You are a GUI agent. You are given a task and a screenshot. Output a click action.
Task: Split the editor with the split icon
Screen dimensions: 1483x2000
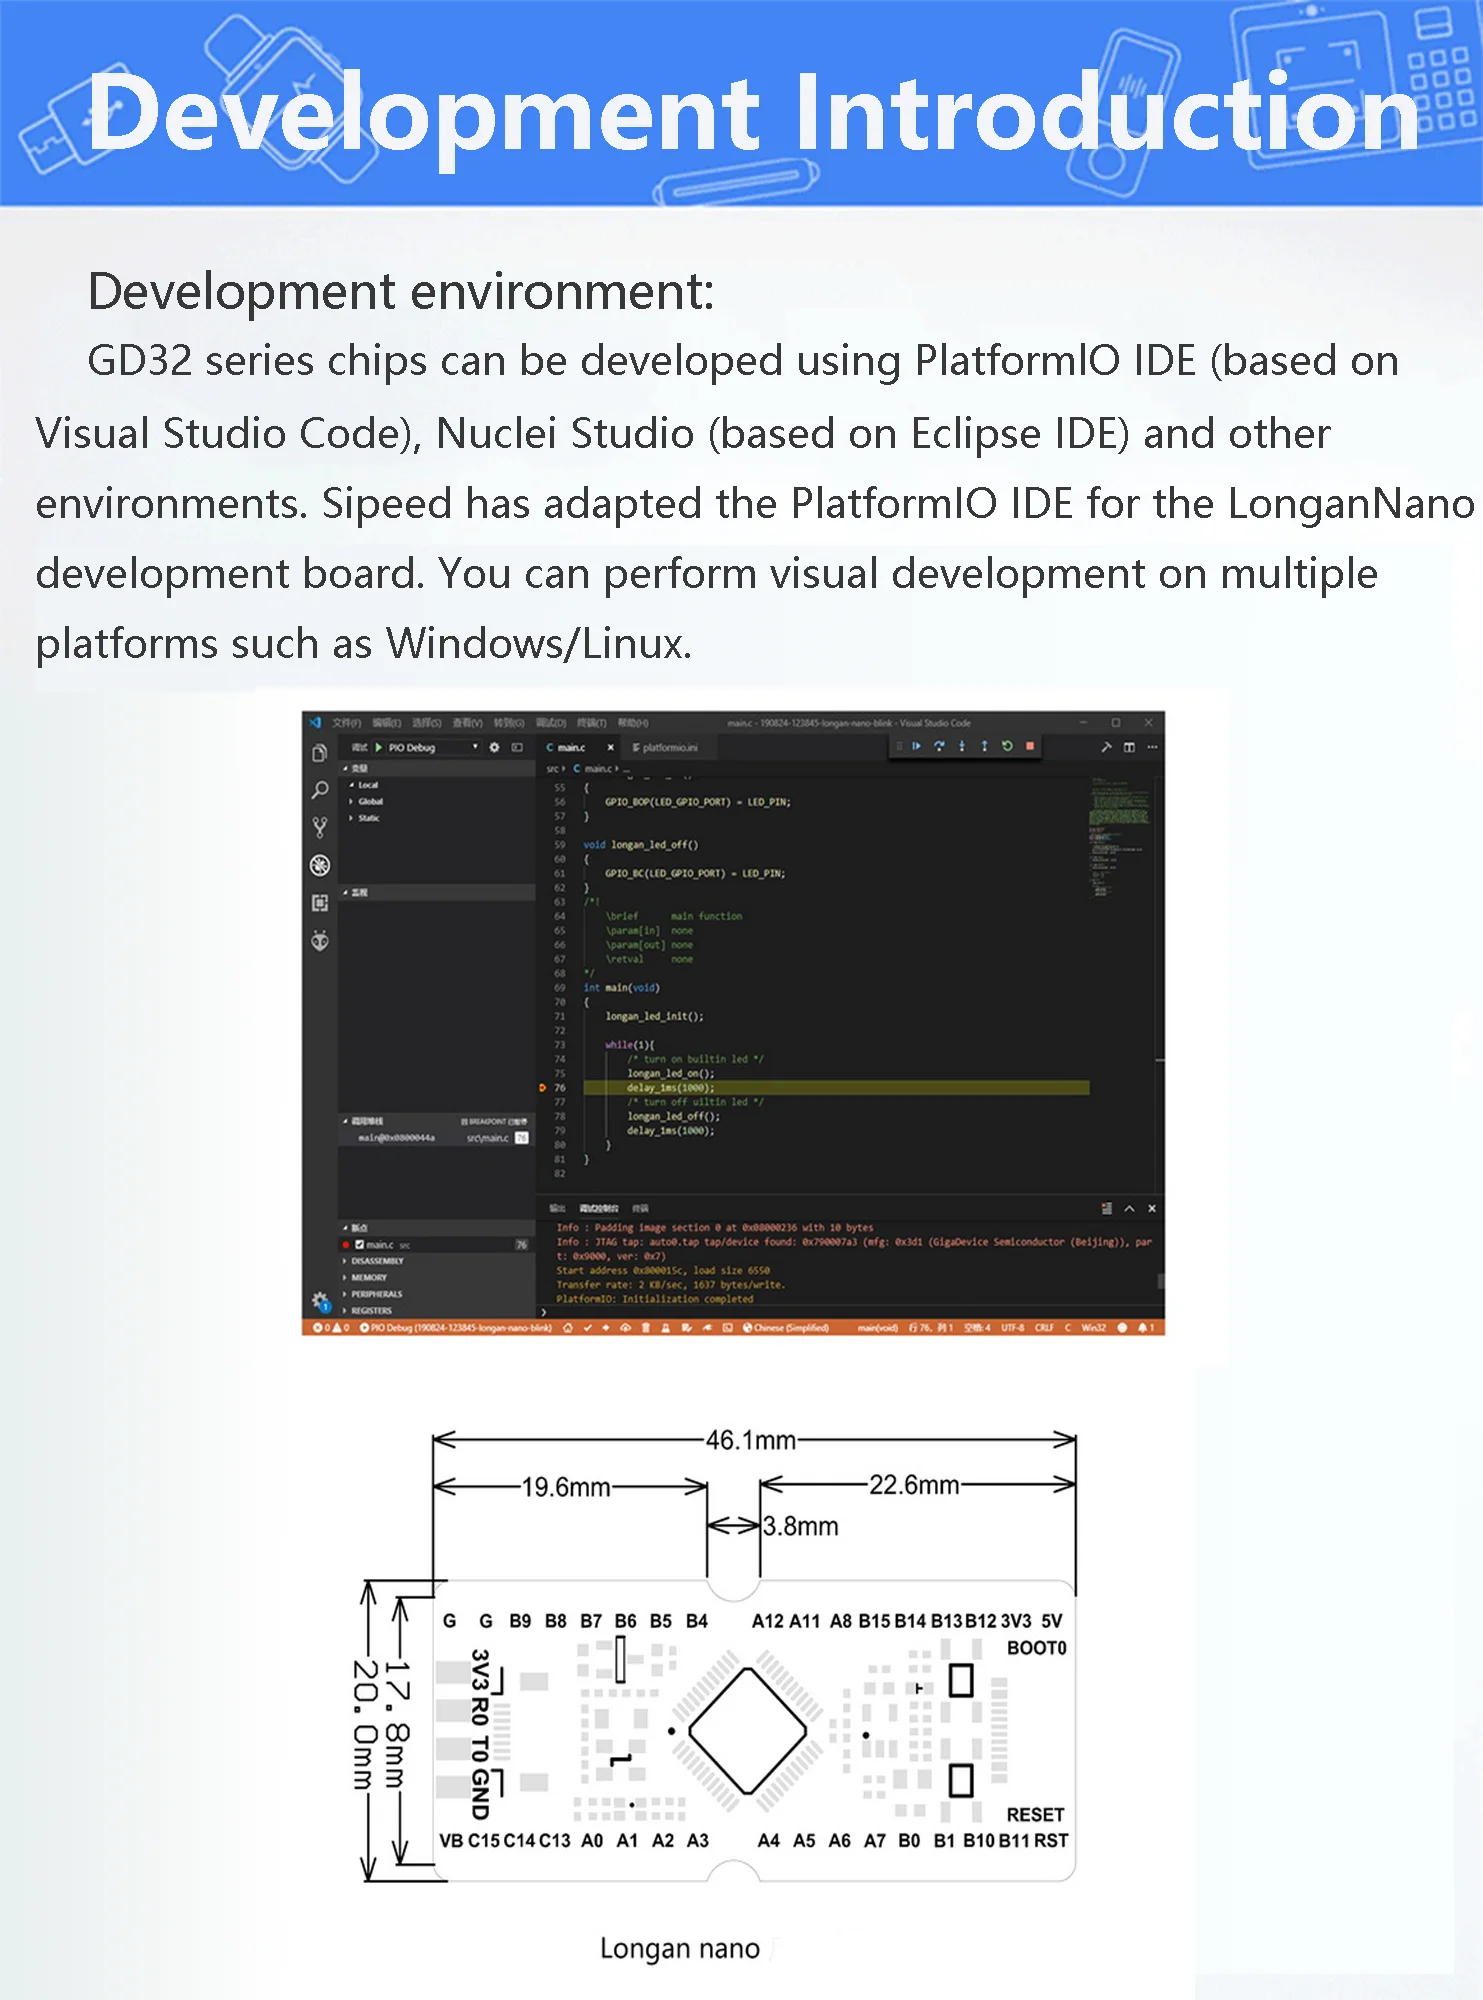[x=1129, y=747]
